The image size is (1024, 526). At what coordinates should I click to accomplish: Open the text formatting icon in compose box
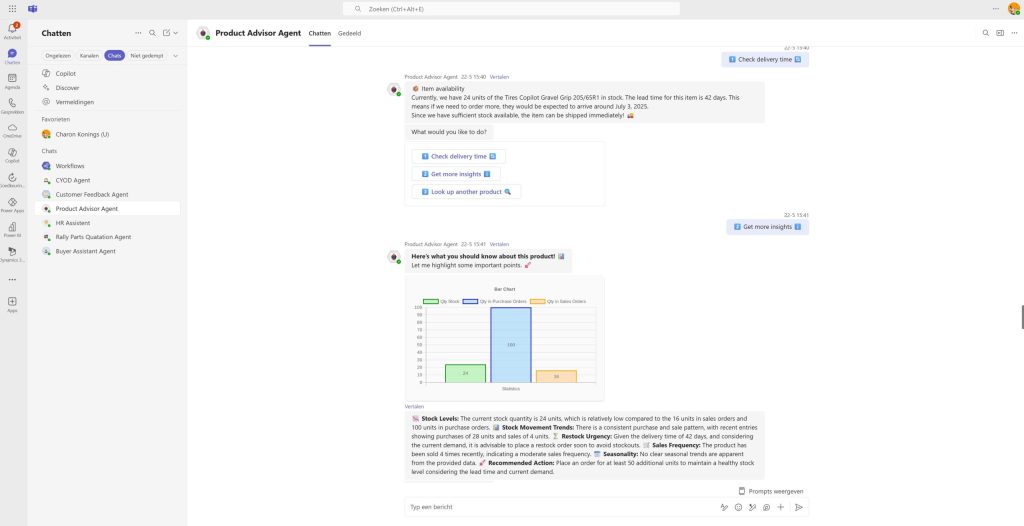click(x=724, y=507)
